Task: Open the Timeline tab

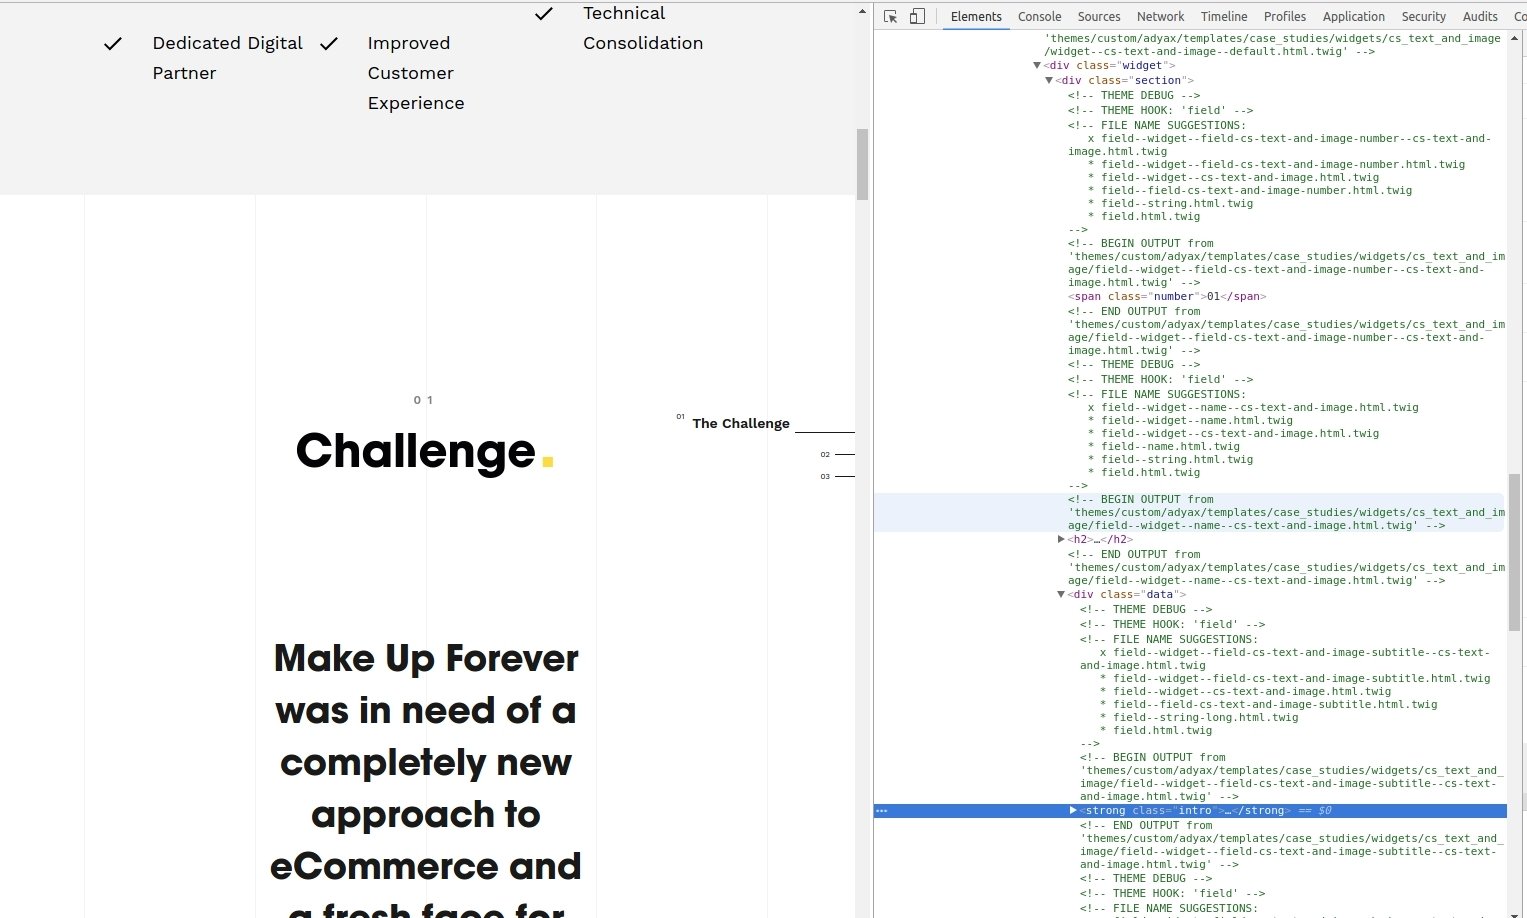Action: (1224, 16)
